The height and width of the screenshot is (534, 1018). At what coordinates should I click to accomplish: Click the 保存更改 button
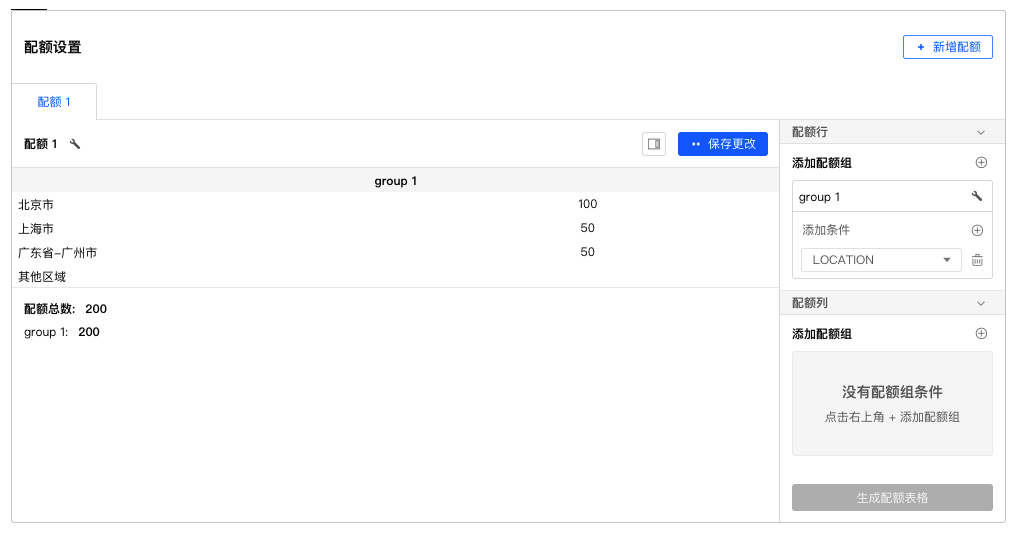[723, 144]
